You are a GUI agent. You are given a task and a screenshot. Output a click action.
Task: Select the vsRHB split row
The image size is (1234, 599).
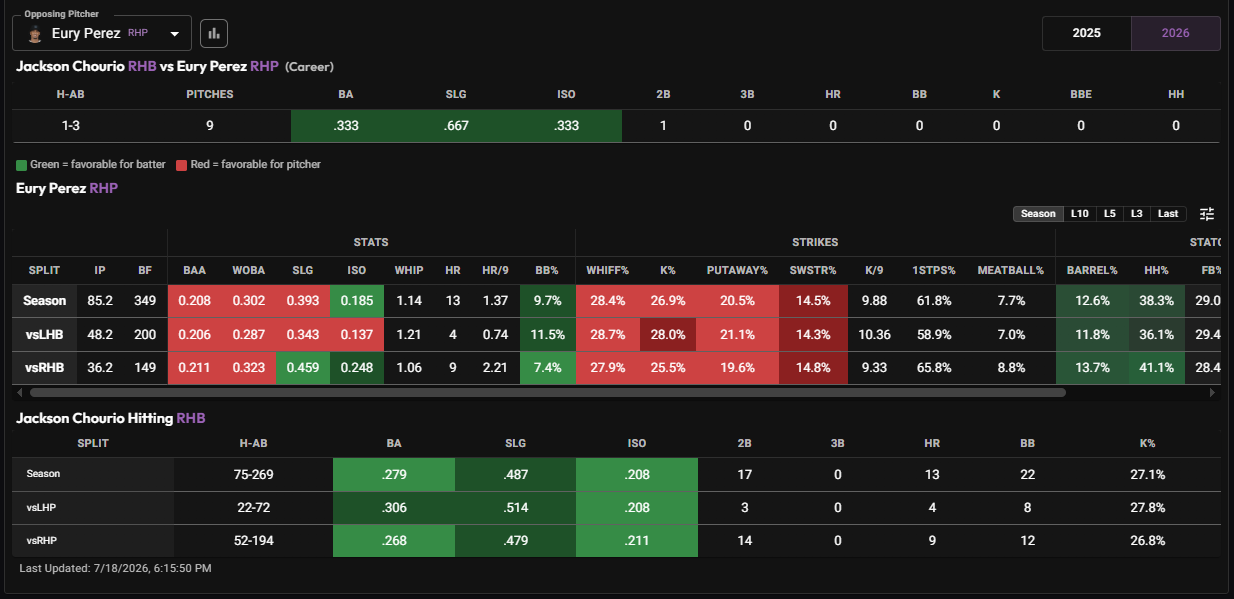(616, 367)
